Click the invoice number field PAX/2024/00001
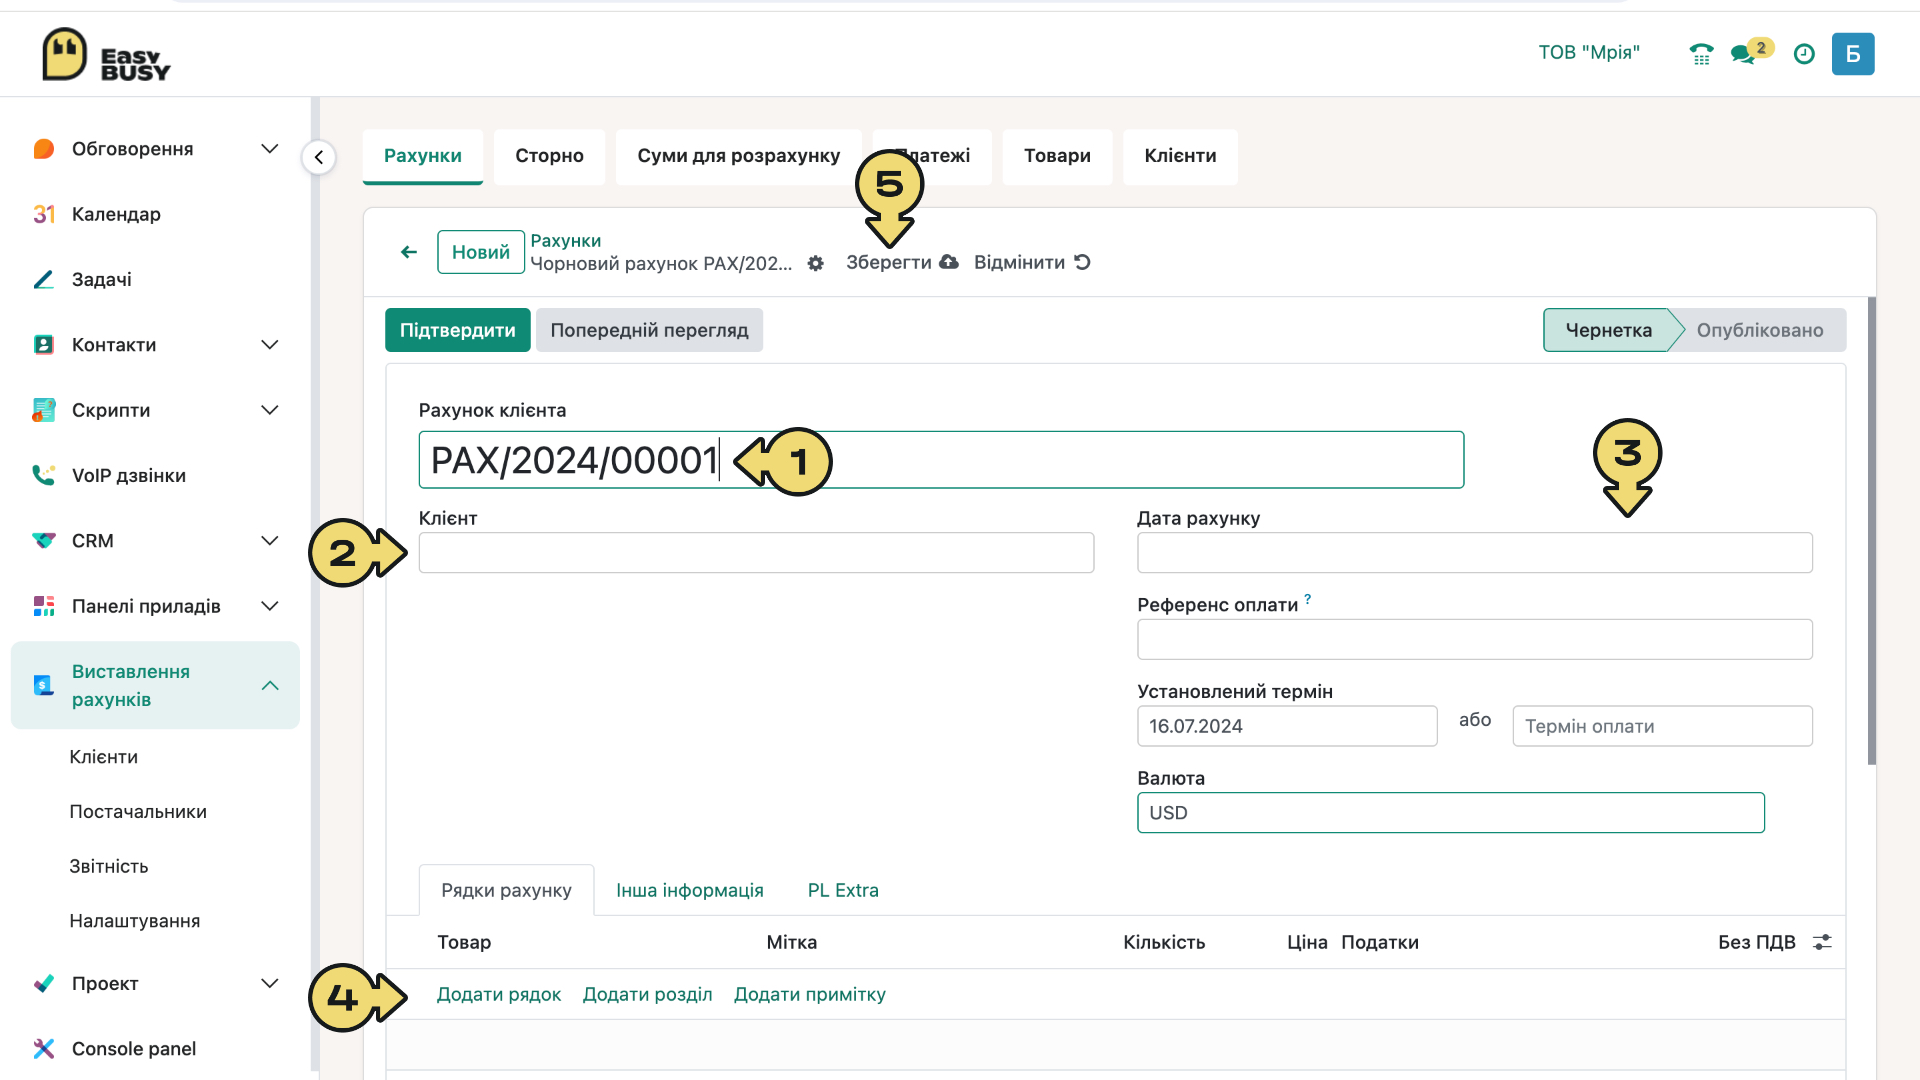The width and height of the screenshot is (1920, 1080). [x=941, y=460]
